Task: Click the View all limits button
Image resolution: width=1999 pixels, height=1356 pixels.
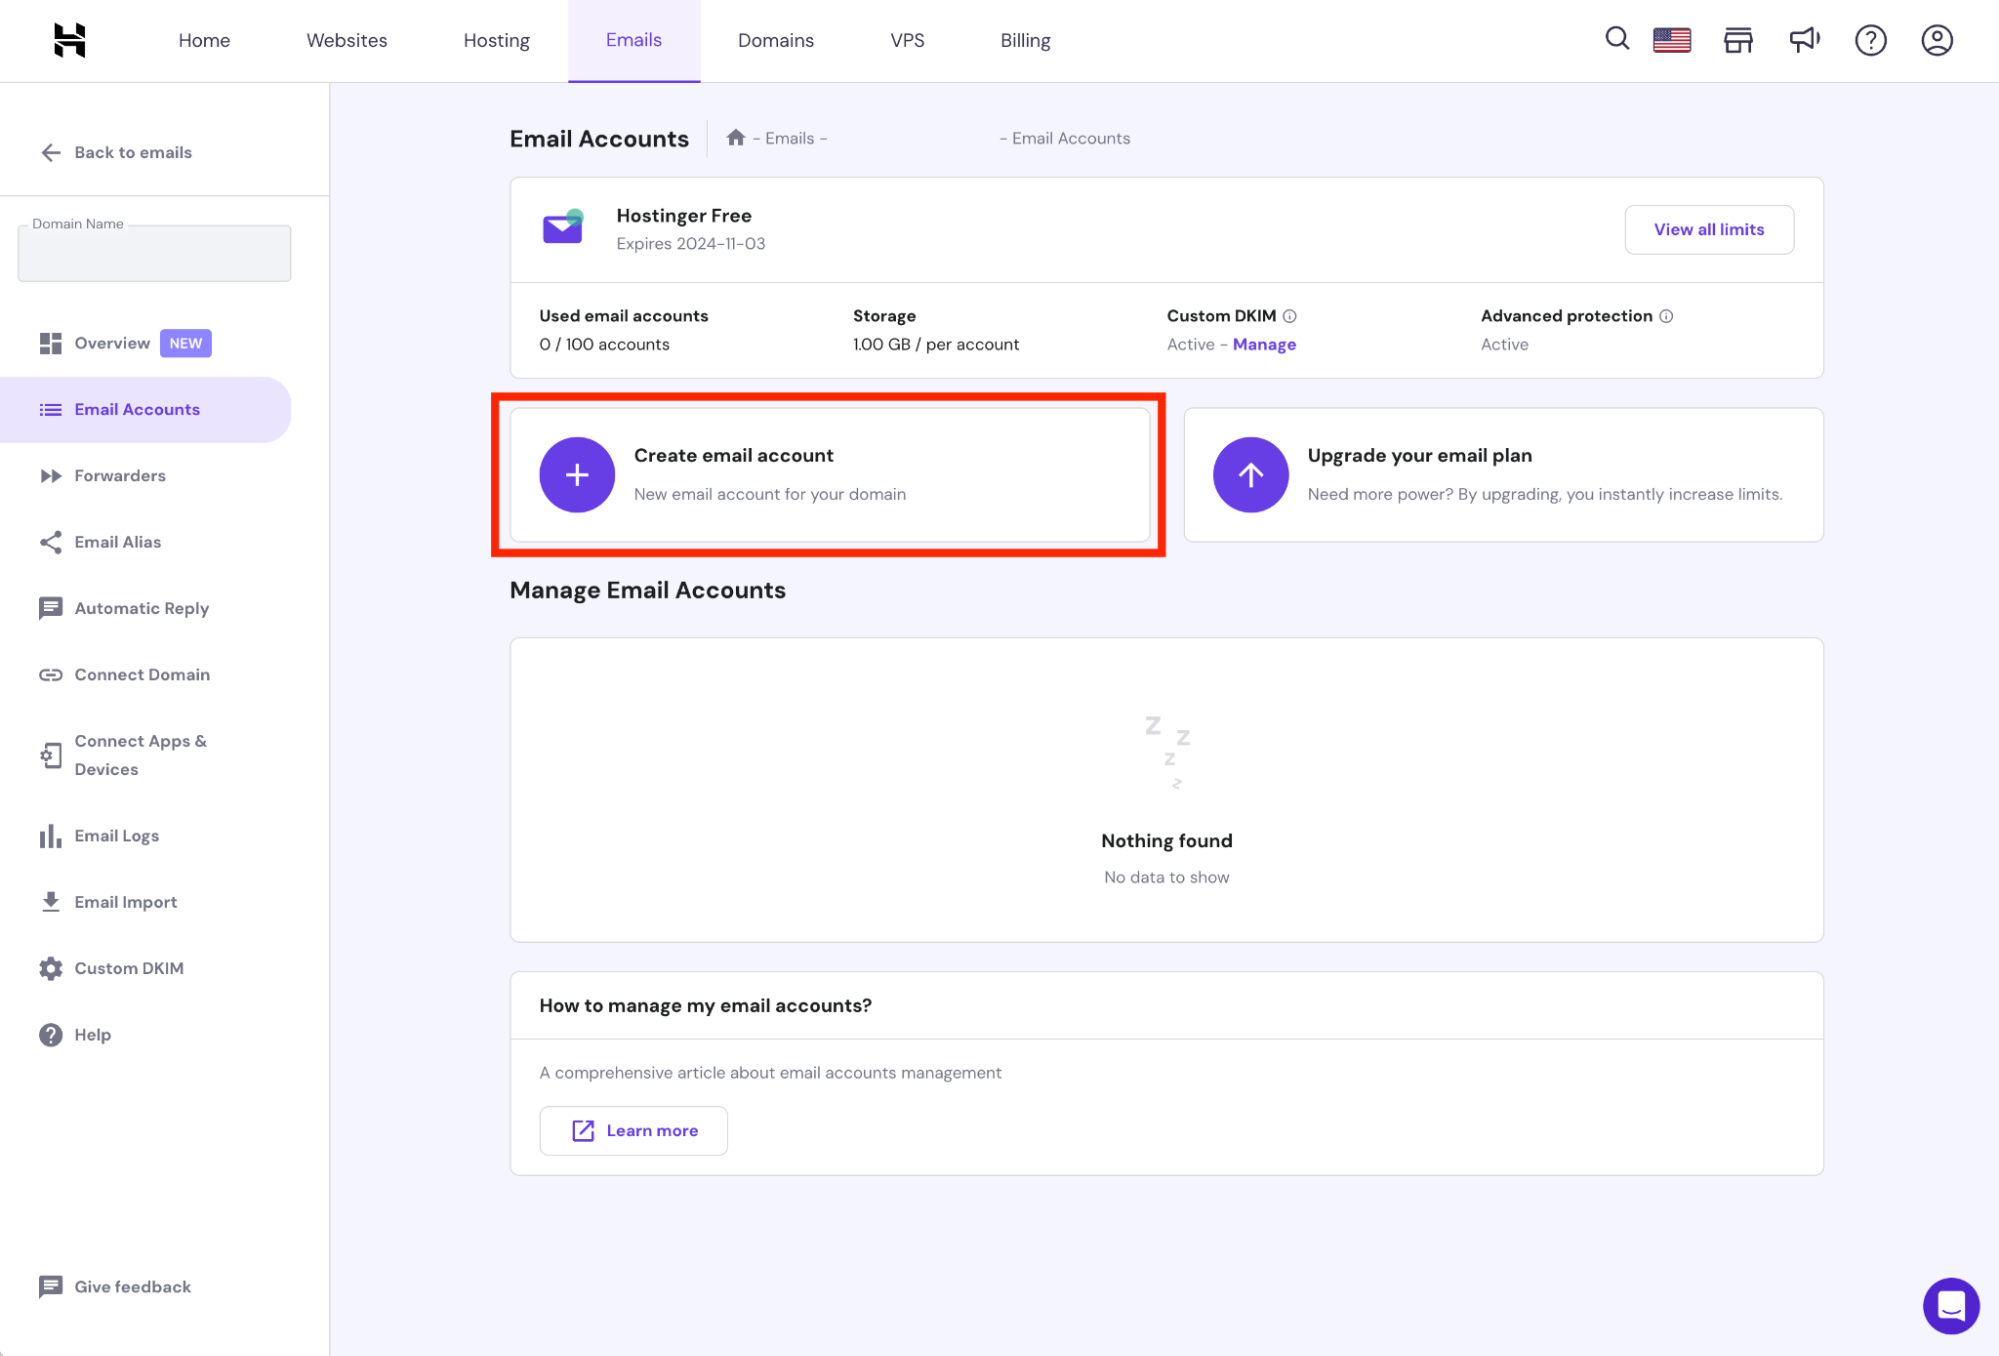Action: point(1708,229)
